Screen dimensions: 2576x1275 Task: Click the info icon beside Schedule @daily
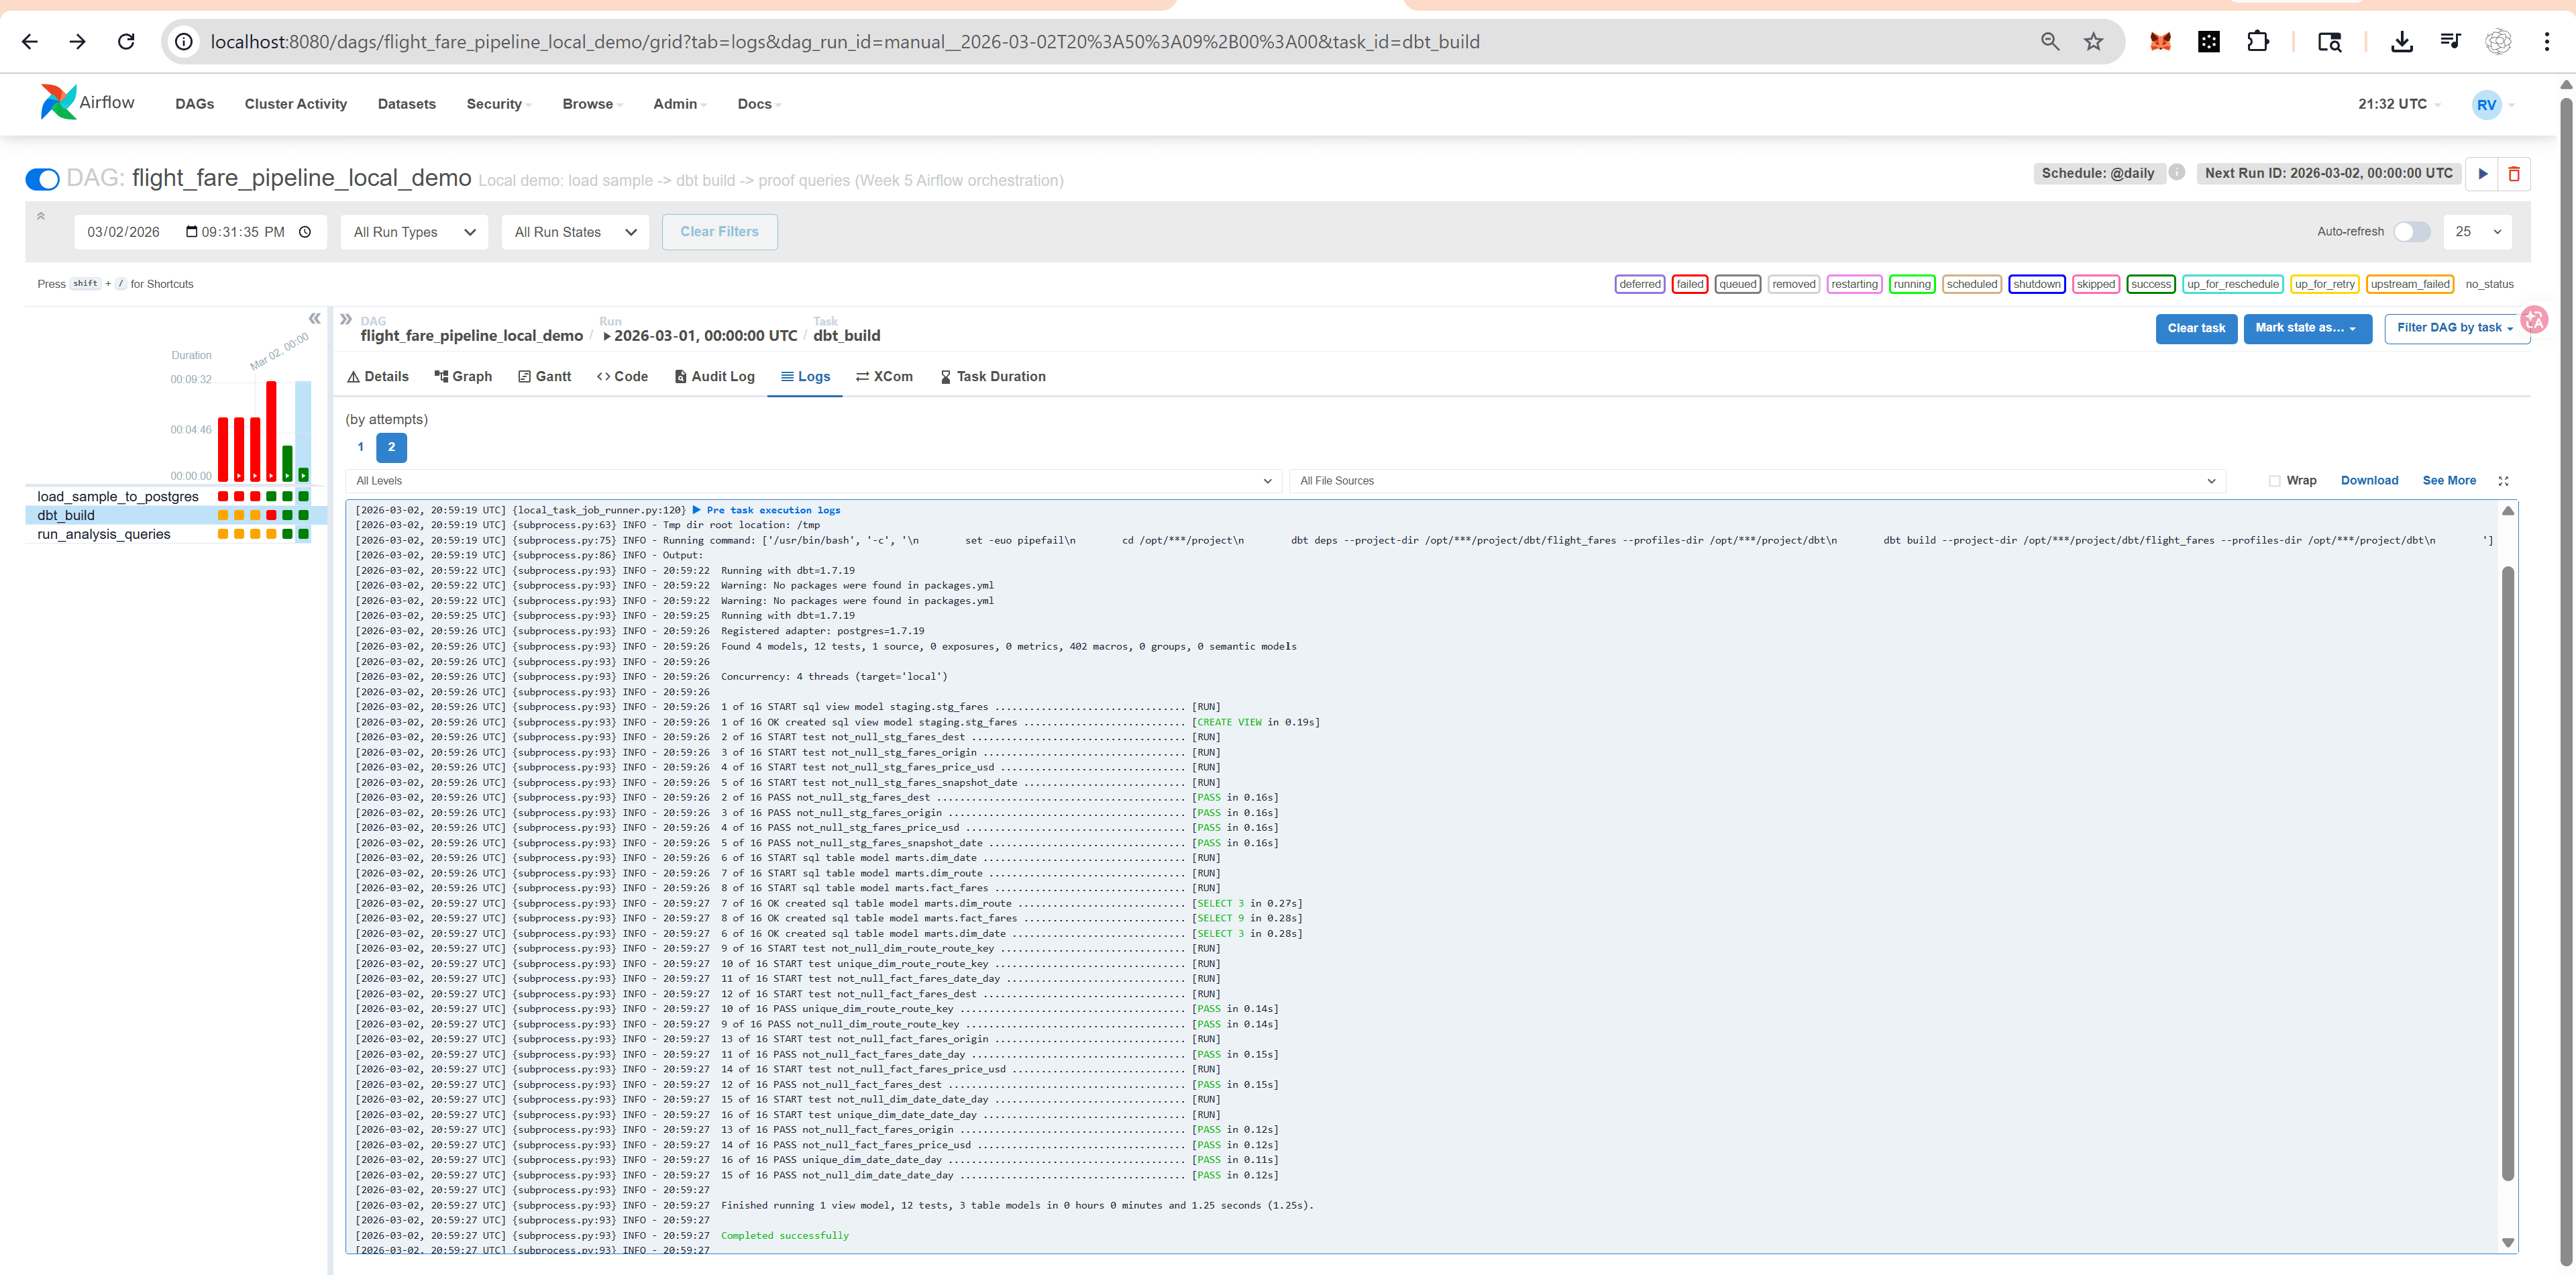[2178, 172]
